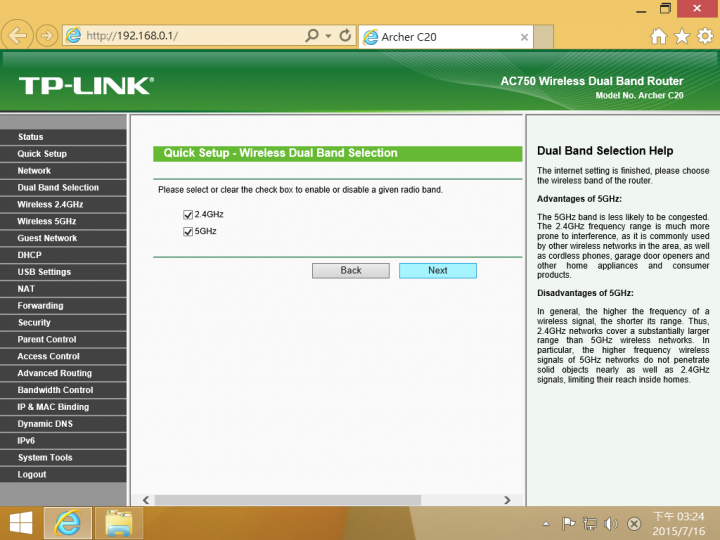
Task: Click the Model No. Archer C20 text
Action: pyautogui.click(x=639, y=96)
